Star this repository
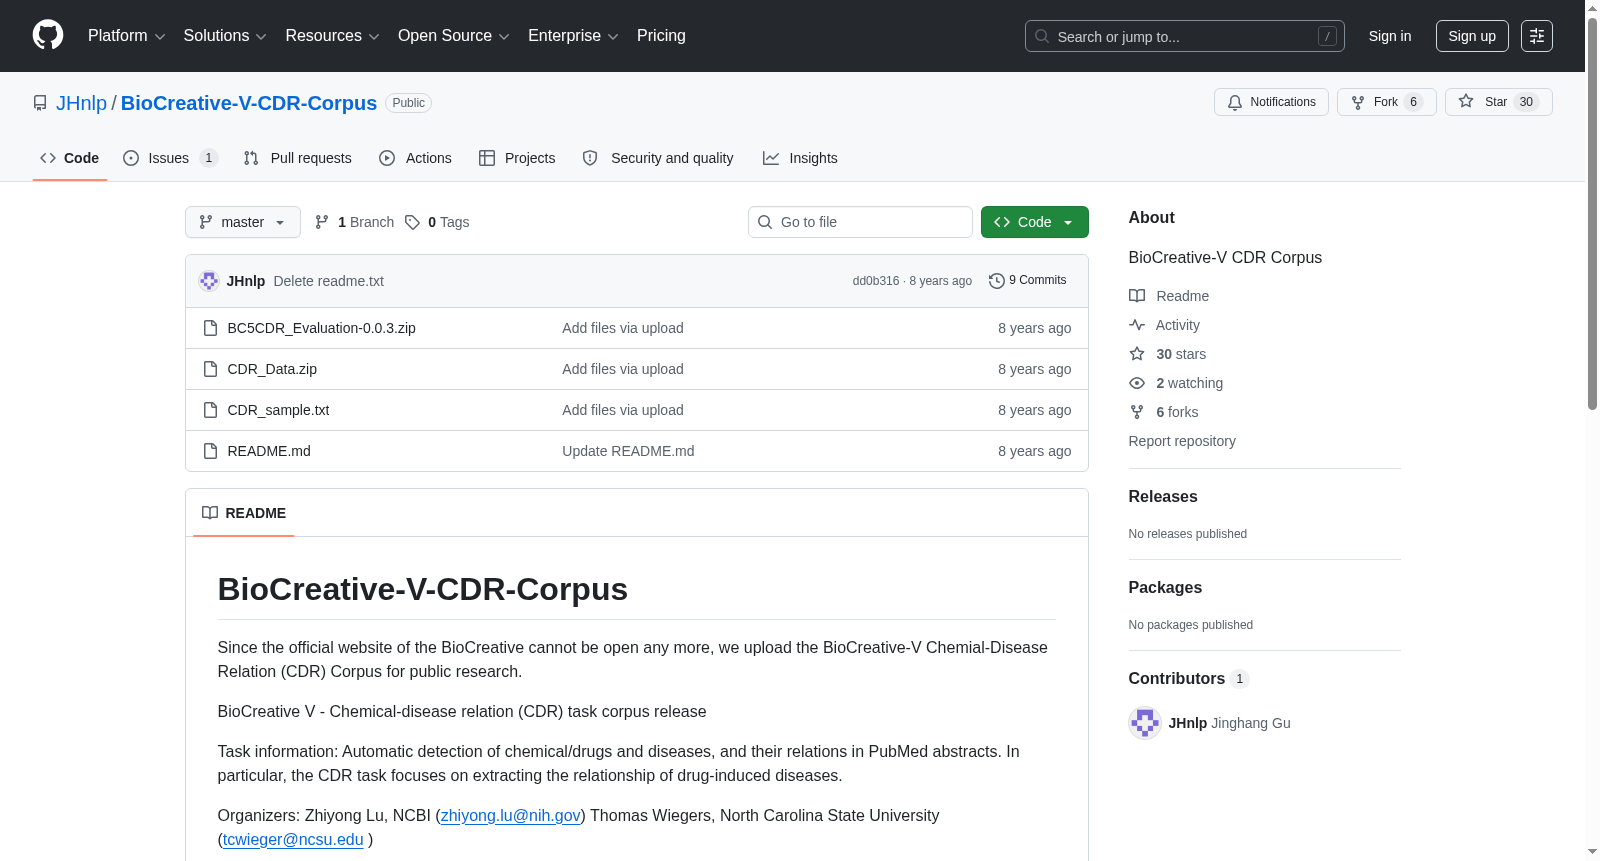This screenshot has height=861, width=1600. 1498,102
